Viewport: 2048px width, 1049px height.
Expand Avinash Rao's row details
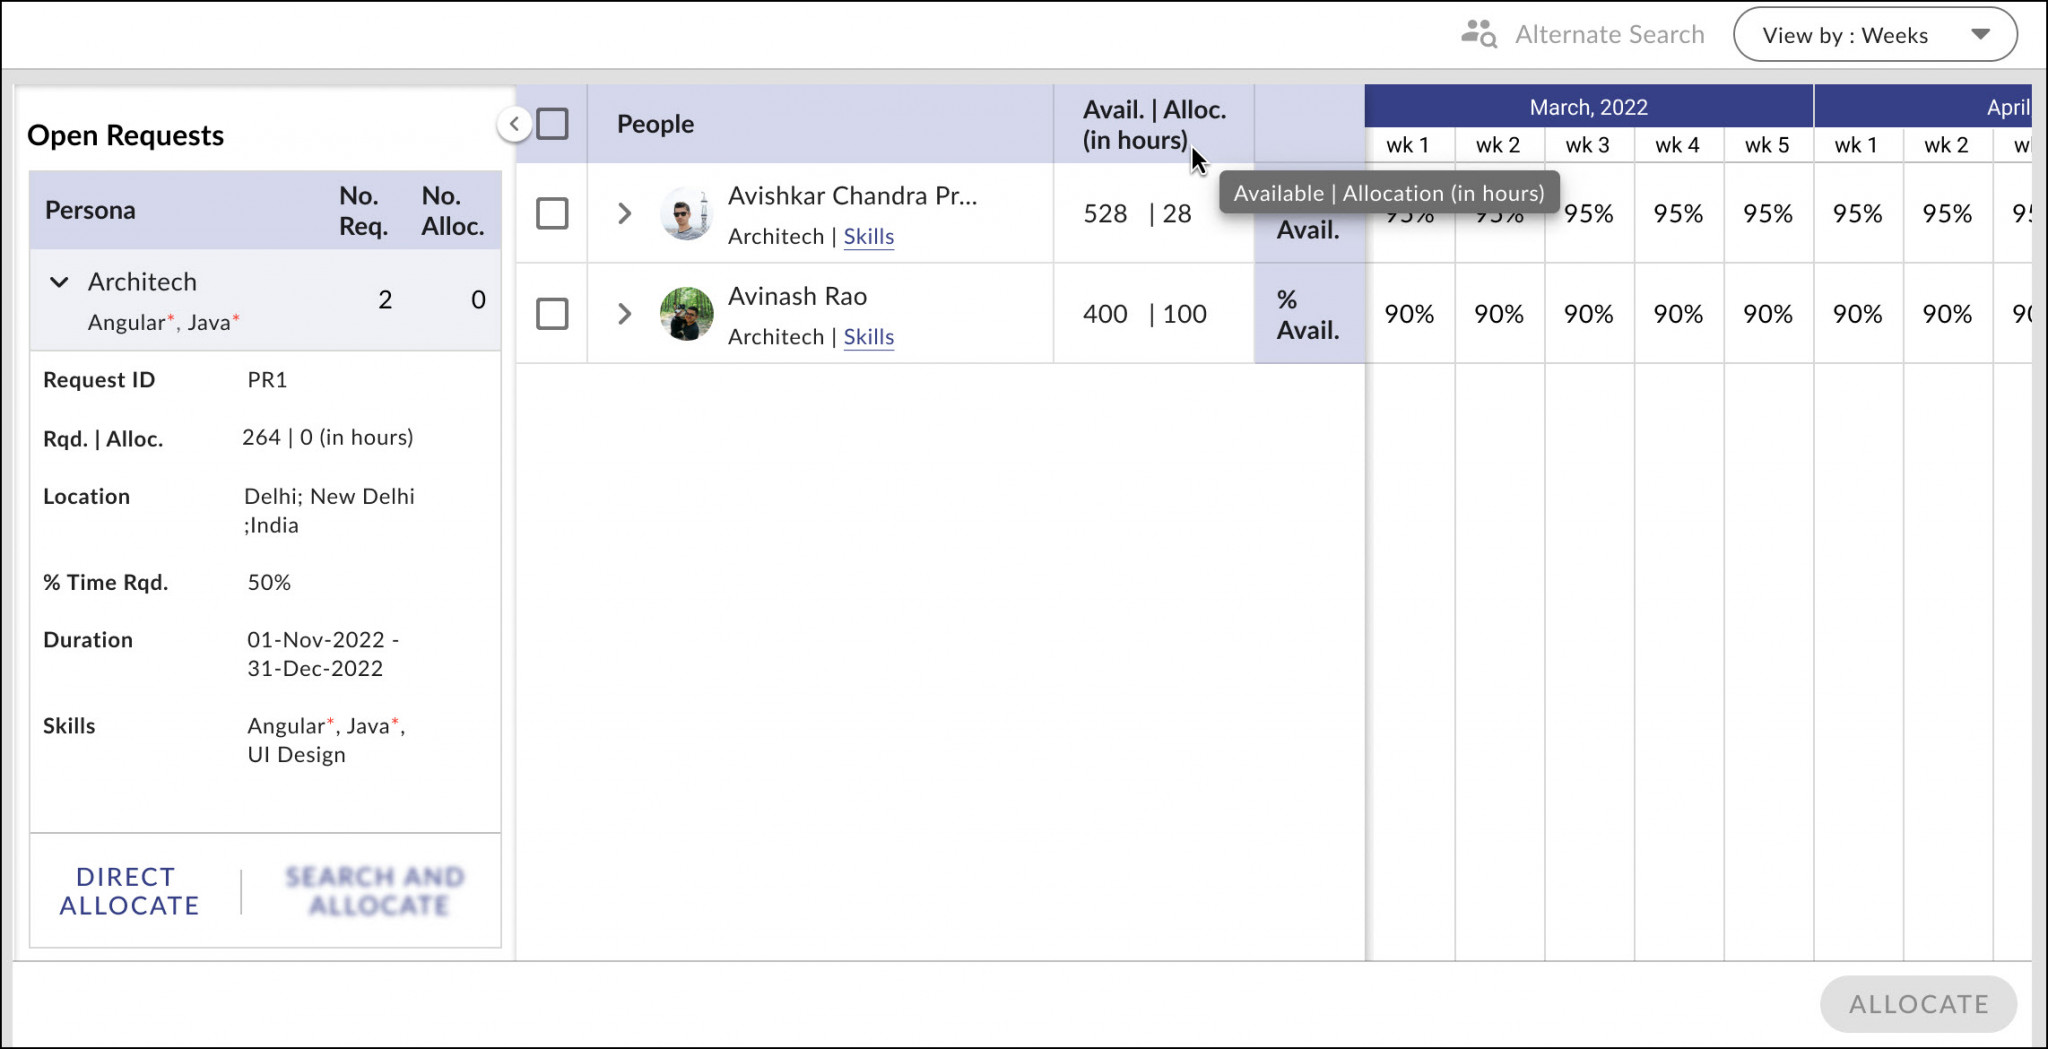[x=625, y=313]
